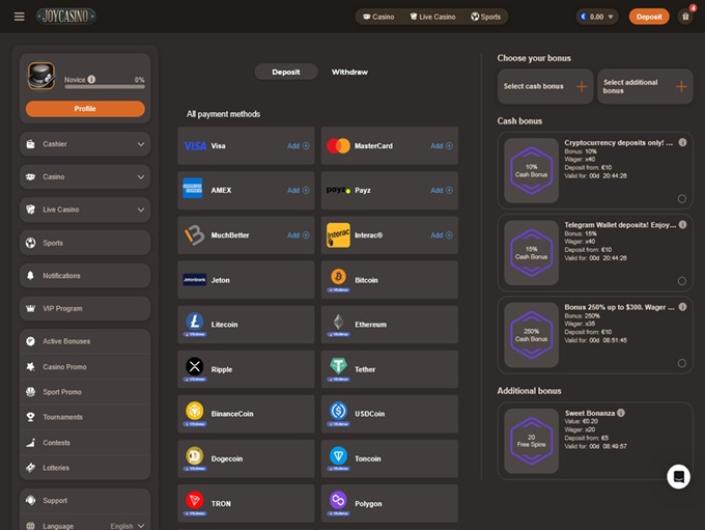Click the gift box icon in header
This screenshot has height=530, width=705.
pos(685,17)
